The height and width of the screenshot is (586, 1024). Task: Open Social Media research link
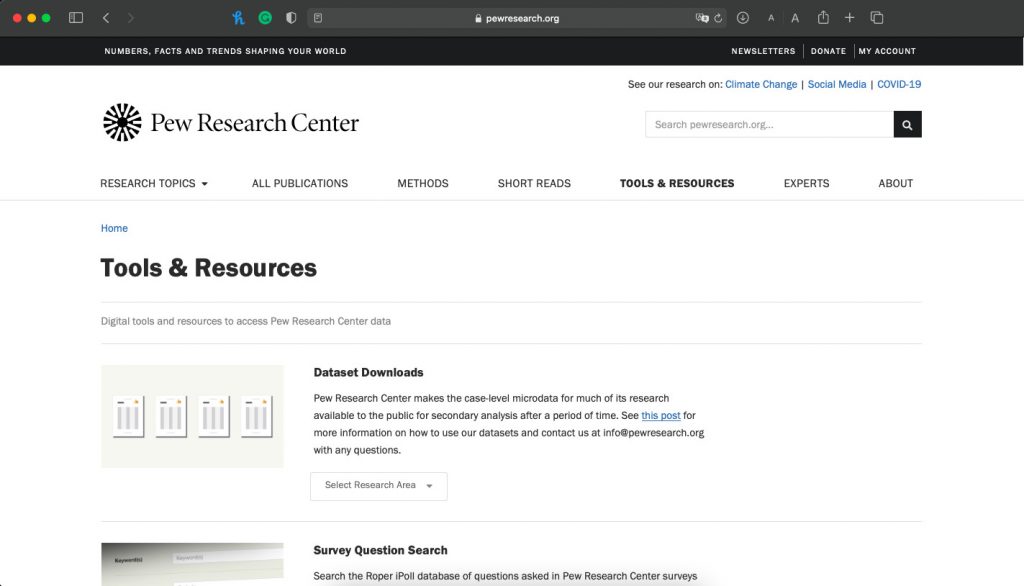click(837, 84)
